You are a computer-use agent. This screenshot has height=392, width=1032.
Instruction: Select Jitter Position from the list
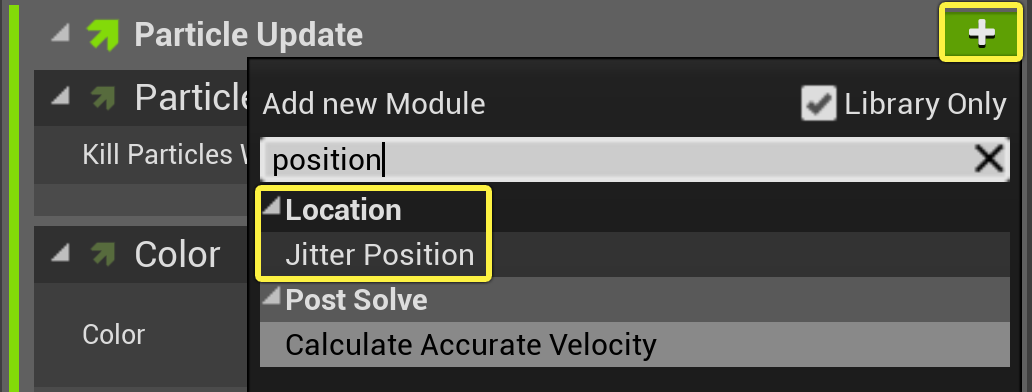tap(379, 255)
